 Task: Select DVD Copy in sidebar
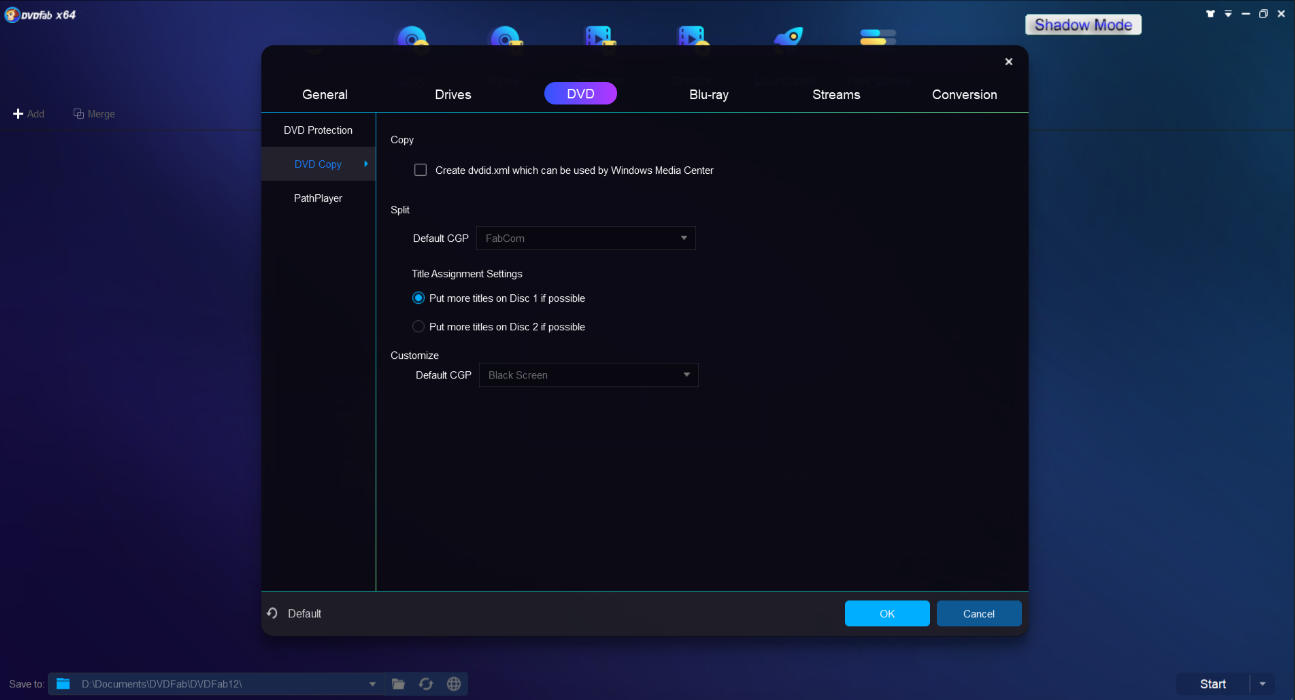click(318, 164)
